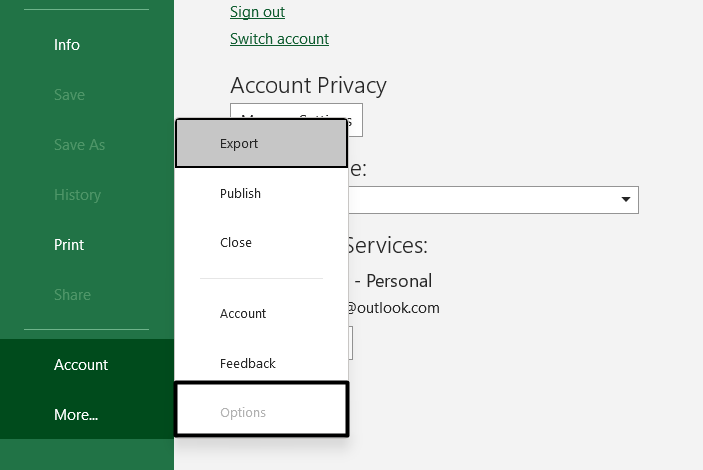The image size is (703, 470).
Task: Click the Sign out link
Action: tap(257, 12)
